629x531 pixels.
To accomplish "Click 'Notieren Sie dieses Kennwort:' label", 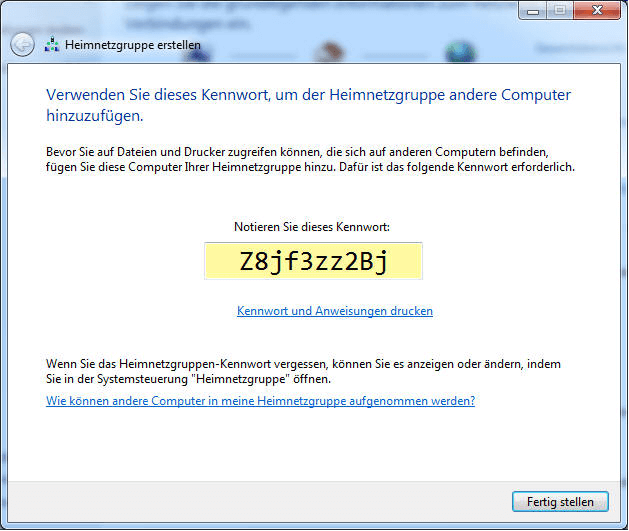I will [312, 227].
